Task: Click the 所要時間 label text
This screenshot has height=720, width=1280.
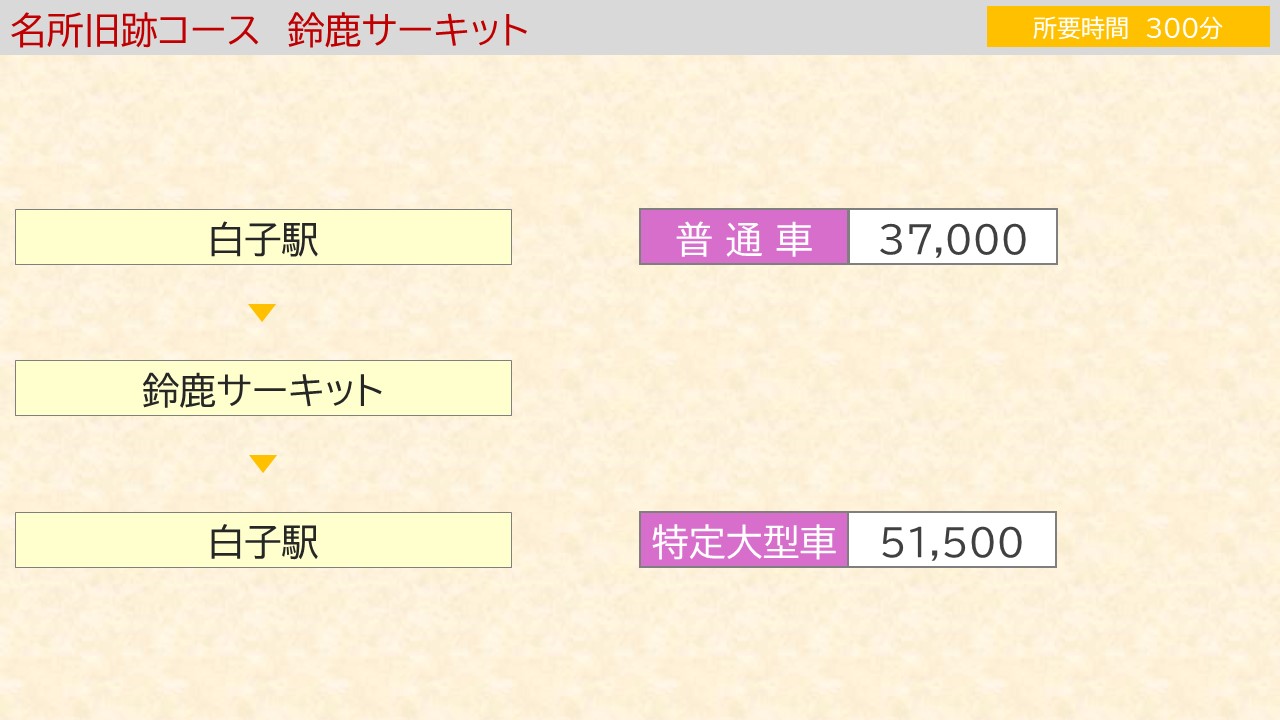Action: coord(1080,28)
